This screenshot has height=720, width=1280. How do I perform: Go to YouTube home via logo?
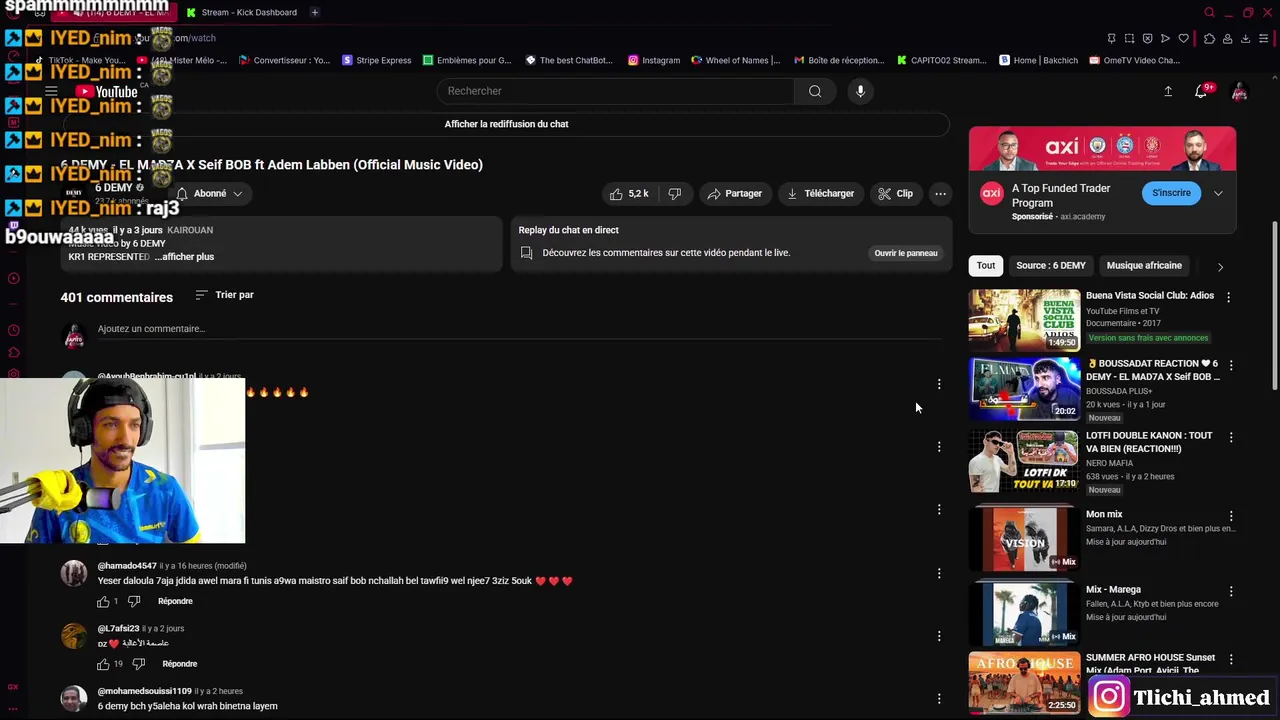[105, 92]
